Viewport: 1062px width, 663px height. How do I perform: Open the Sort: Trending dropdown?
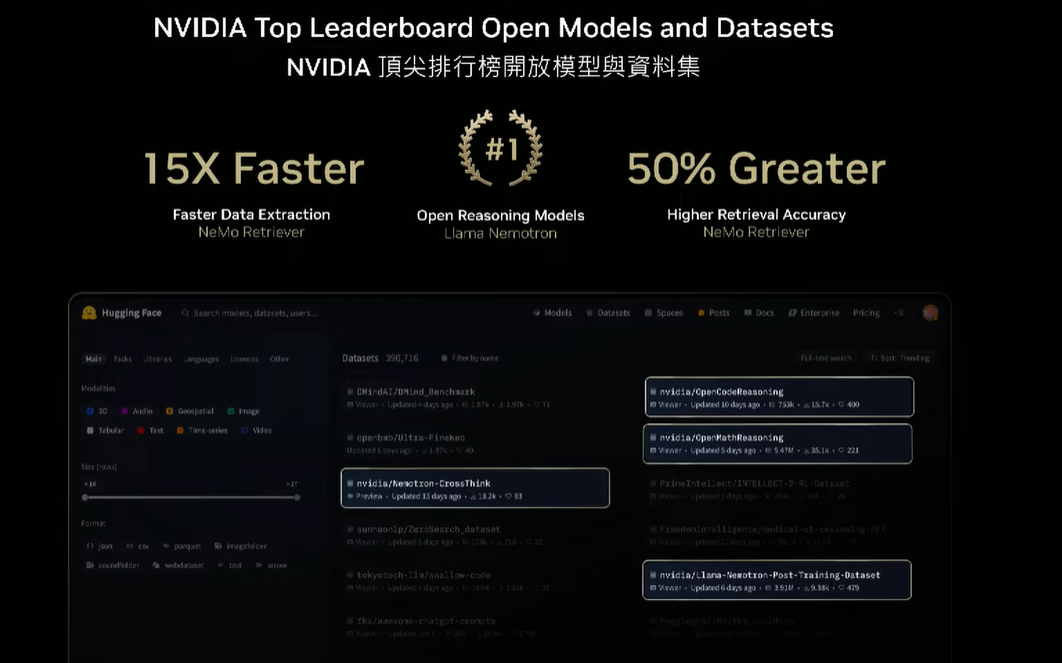[x=900, y=358]
